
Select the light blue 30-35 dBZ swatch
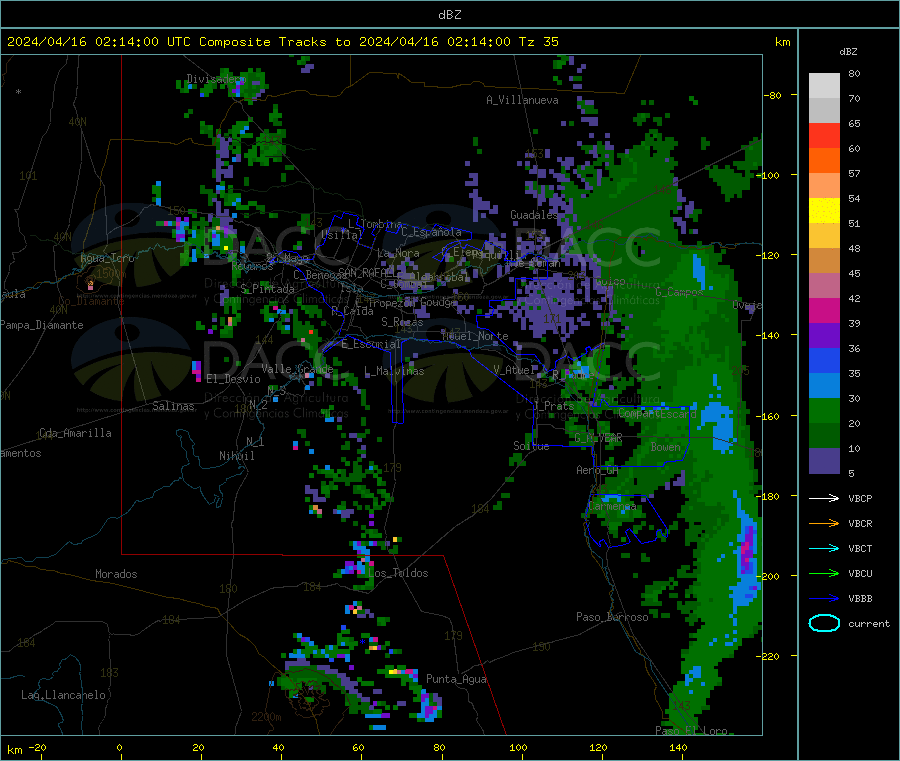click(x=824, y=386)
